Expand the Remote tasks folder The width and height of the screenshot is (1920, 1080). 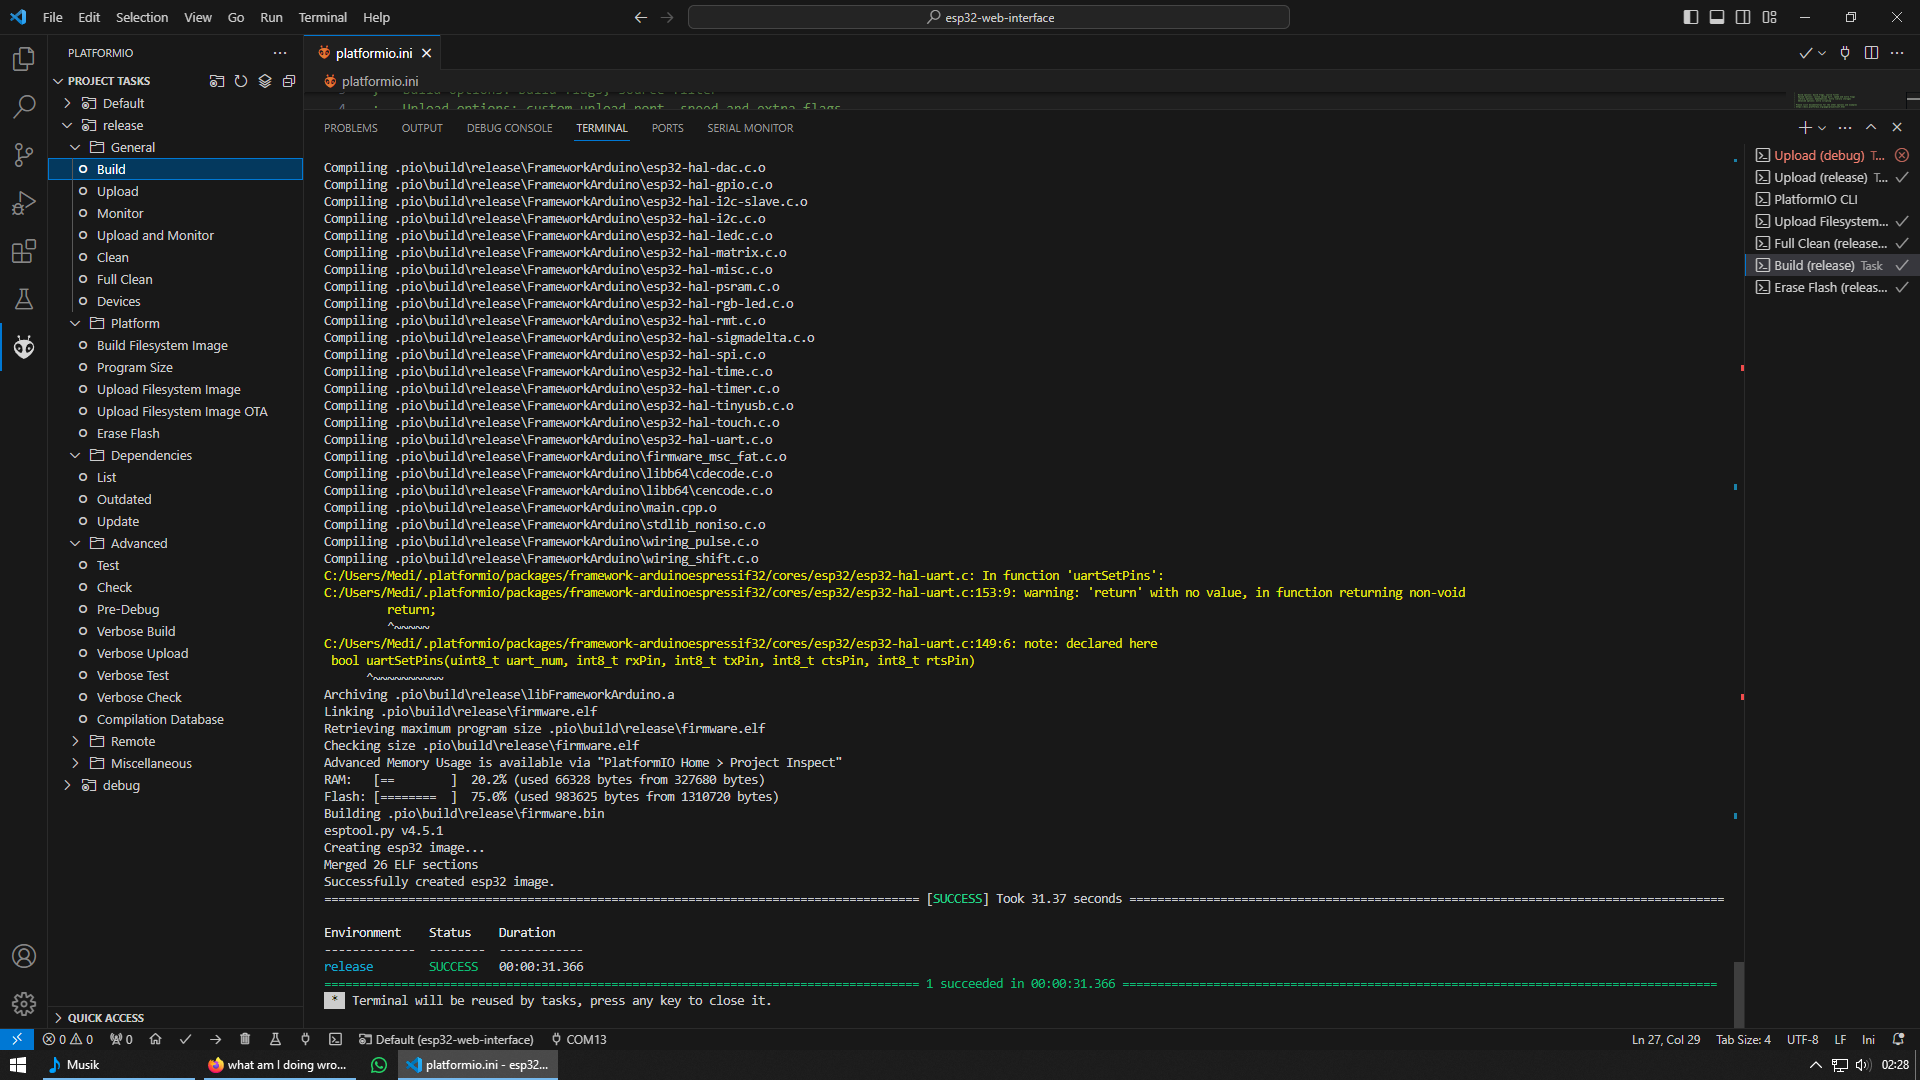[75, 741]
